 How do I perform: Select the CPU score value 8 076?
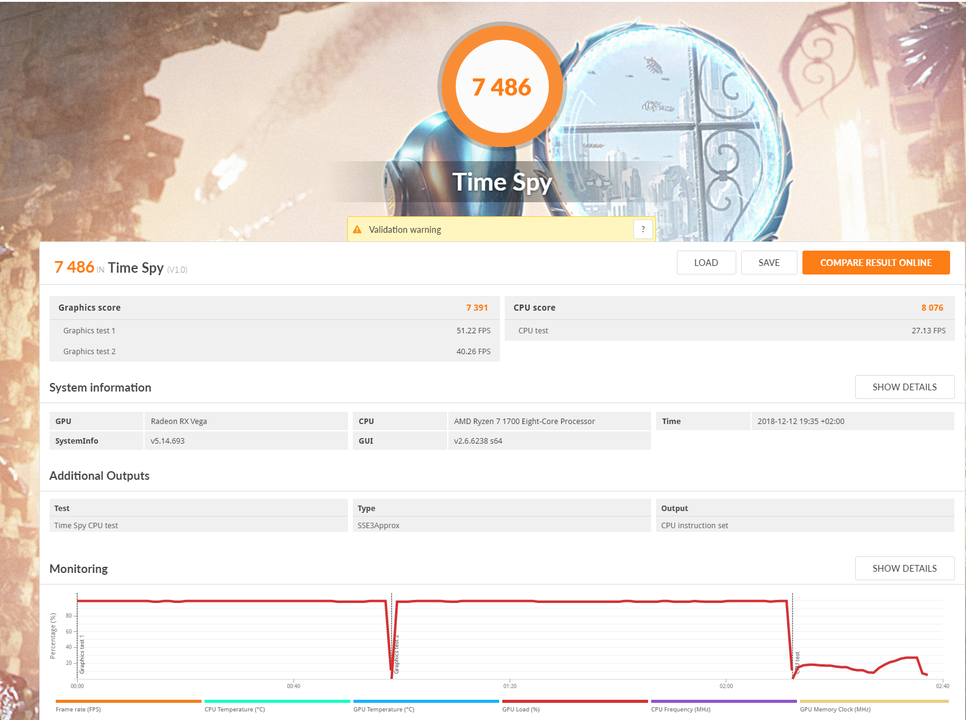point(932,307)
